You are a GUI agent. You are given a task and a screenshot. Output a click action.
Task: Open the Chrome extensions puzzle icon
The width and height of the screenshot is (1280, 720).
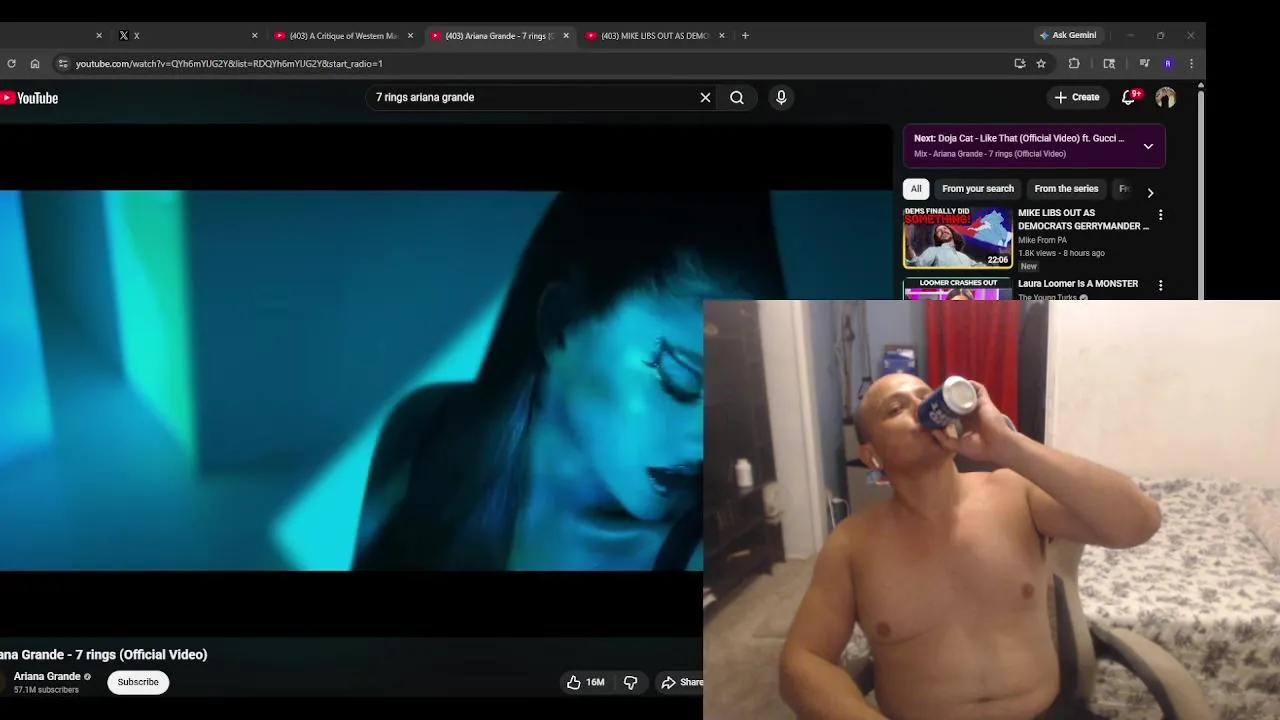[x=1074, y=63]
